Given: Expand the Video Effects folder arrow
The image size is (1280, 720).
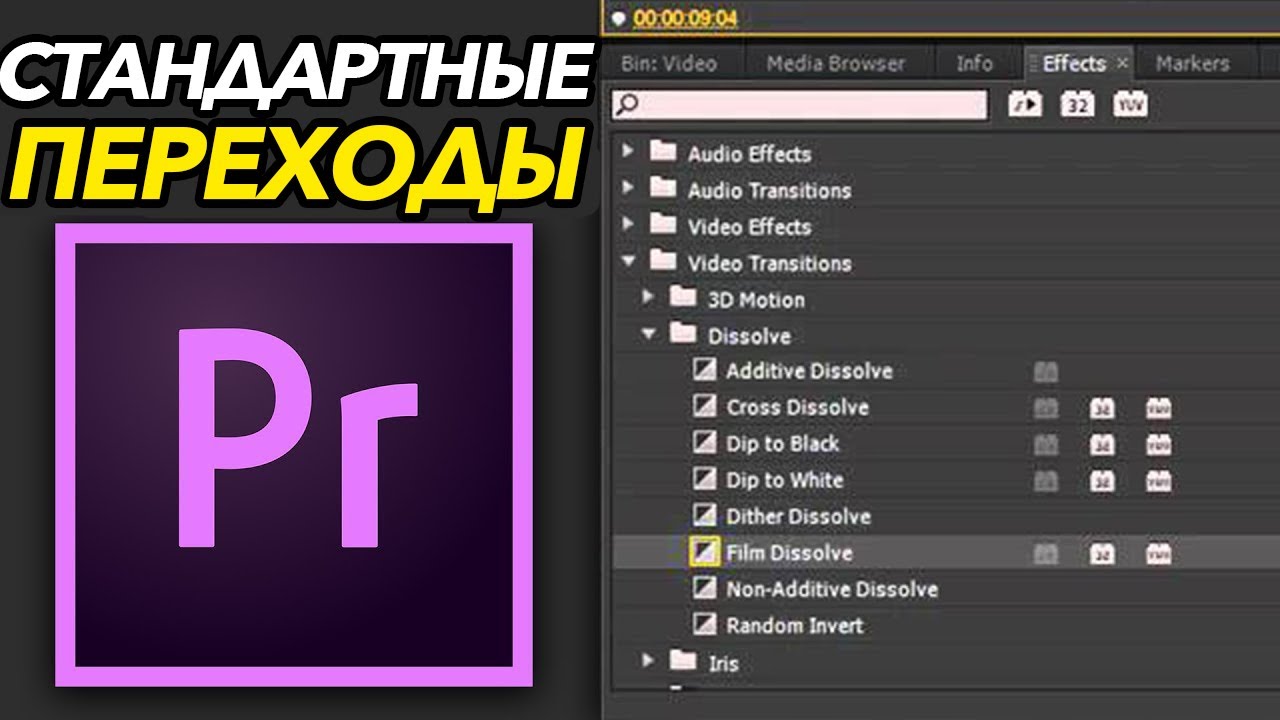Looking at the screenshot, I should pos(628,225).
